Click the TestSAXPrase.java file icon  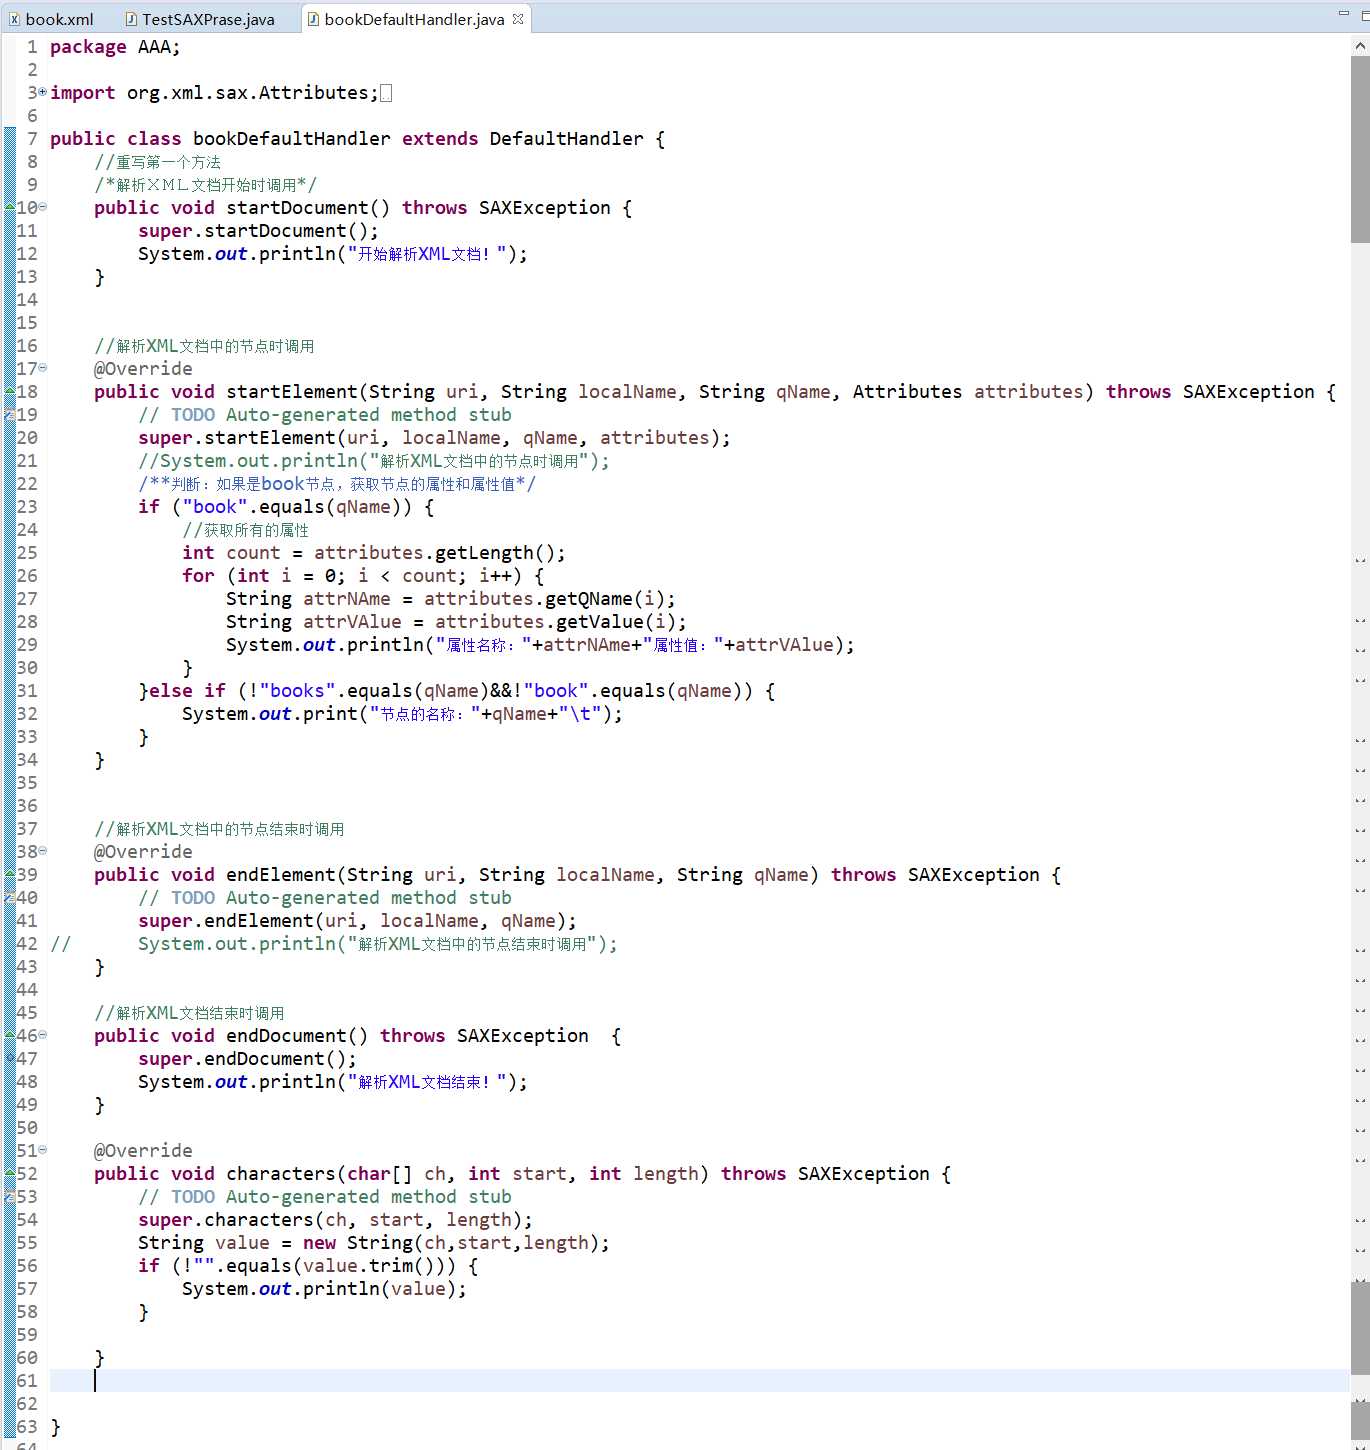pyautogui.click(x=131, y=19)
